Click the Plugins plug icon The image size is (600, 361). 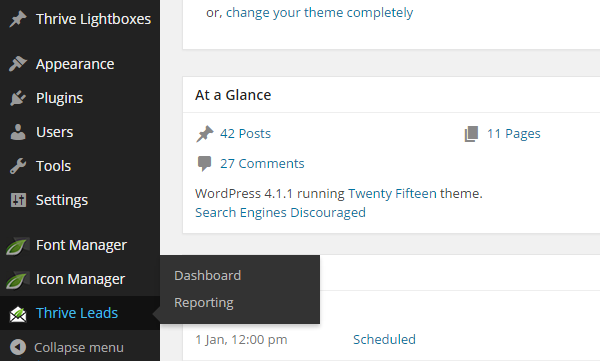click(18, 98)
